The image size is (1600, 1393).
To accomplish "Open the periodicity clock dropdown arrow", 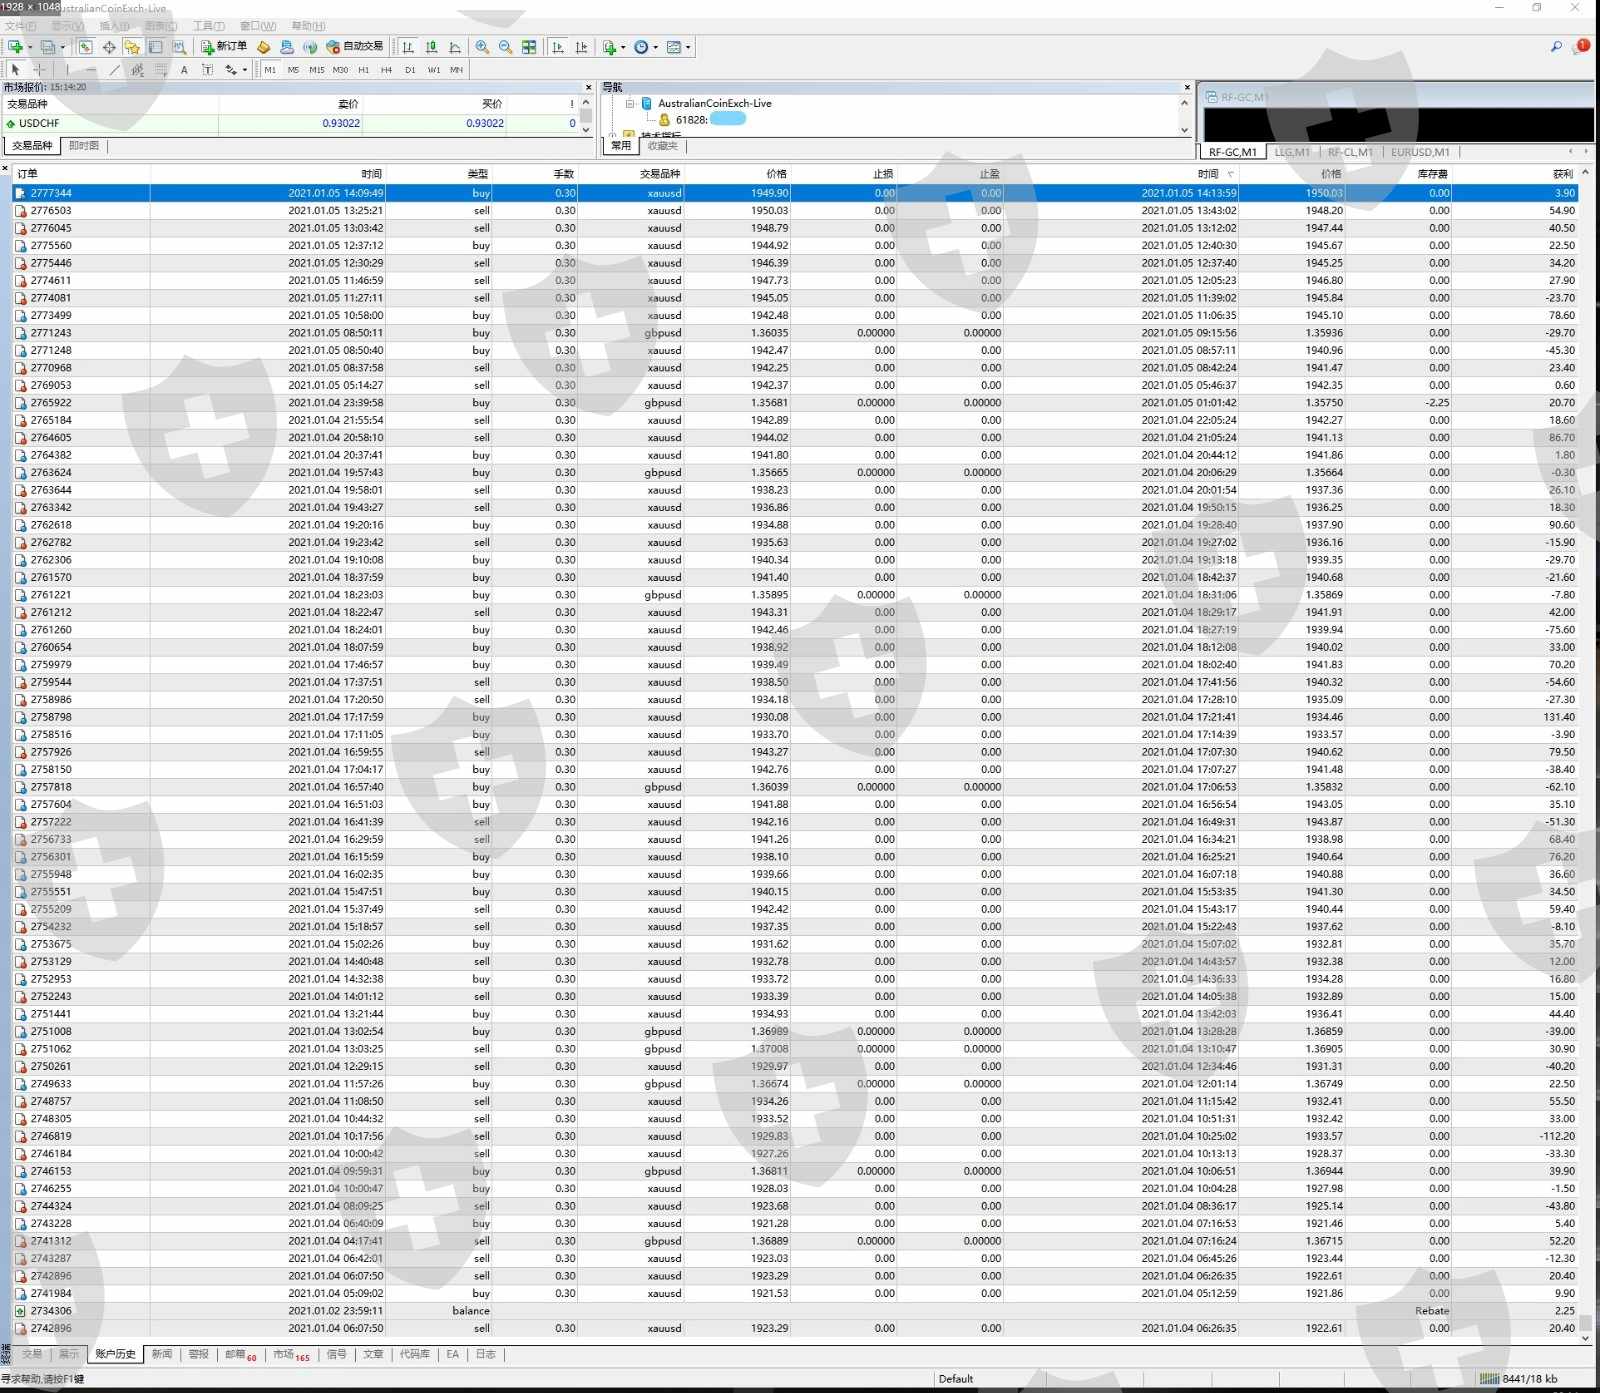I will click(x=656, y=47).
